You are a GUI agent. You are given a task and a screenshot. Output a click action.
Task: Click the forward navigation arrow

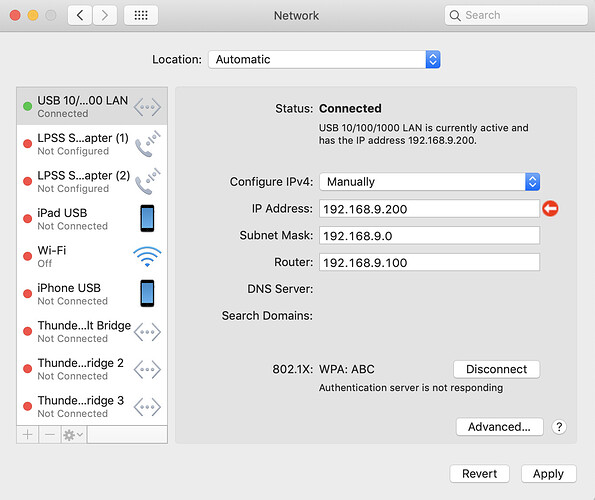point(104,16)
